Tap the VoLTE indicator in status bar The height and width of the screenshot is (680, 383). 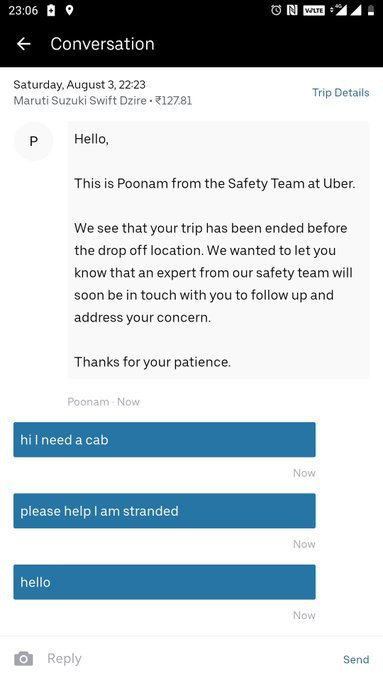314,10
